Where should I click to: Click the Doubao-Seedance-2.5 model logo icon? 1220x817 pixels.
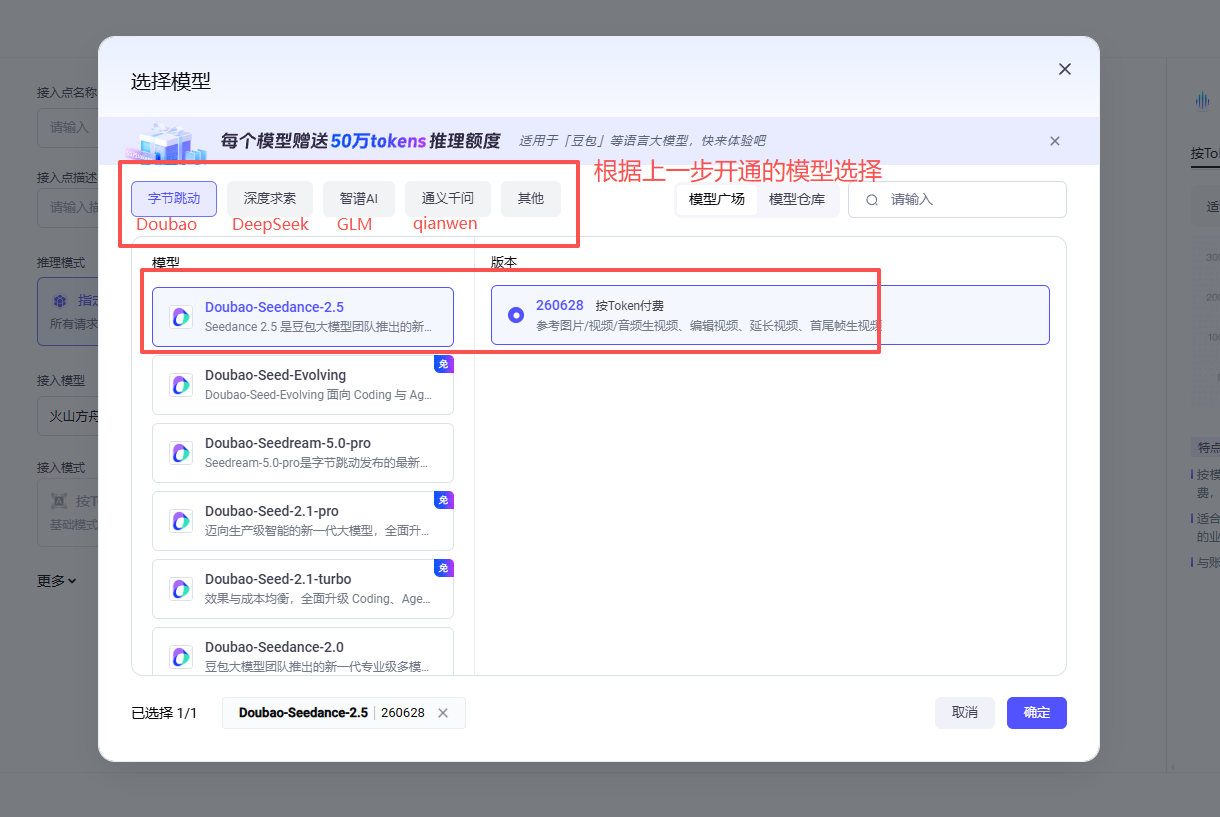pos(181,317)
